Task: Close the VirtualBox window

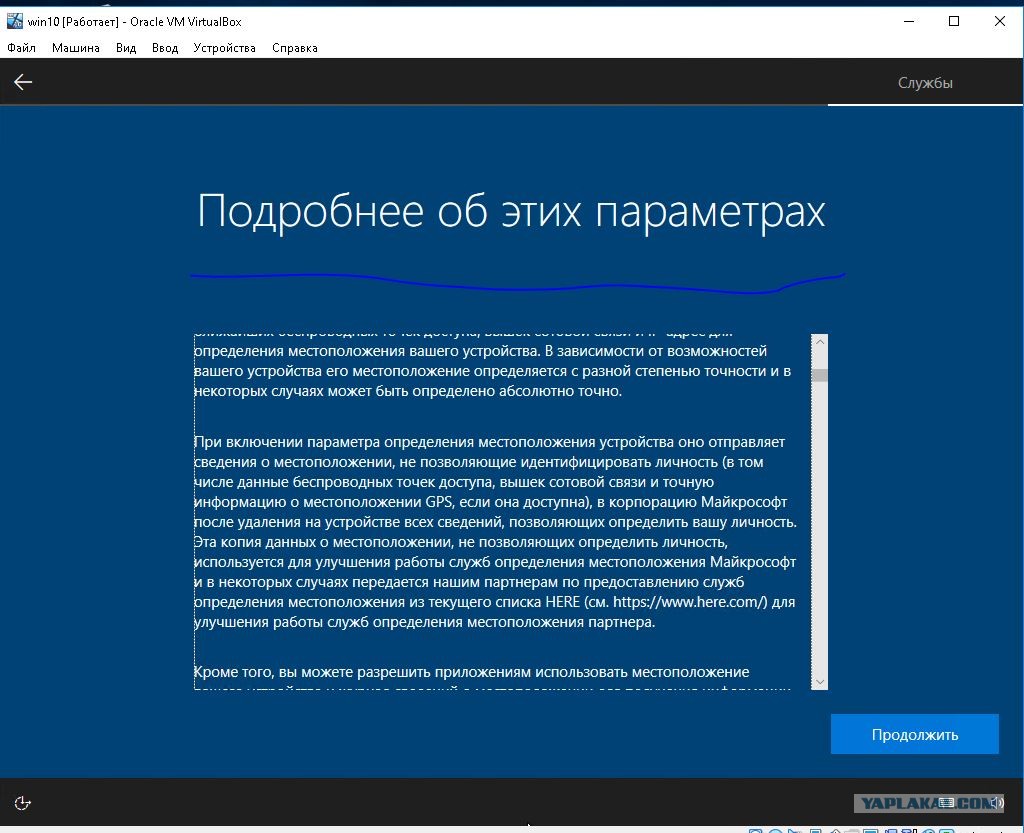Action: pos(999,22)
